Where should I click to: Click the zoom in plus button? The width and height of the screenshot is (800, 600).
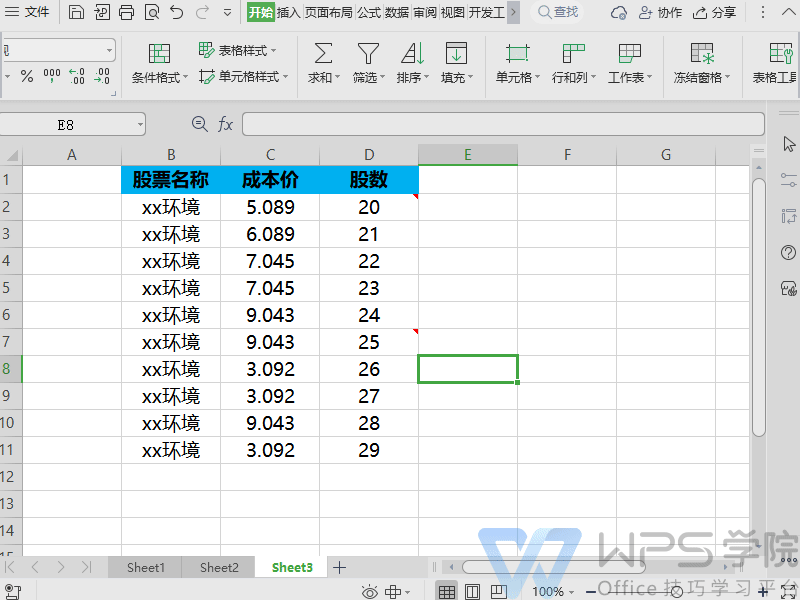click(763, 592)
